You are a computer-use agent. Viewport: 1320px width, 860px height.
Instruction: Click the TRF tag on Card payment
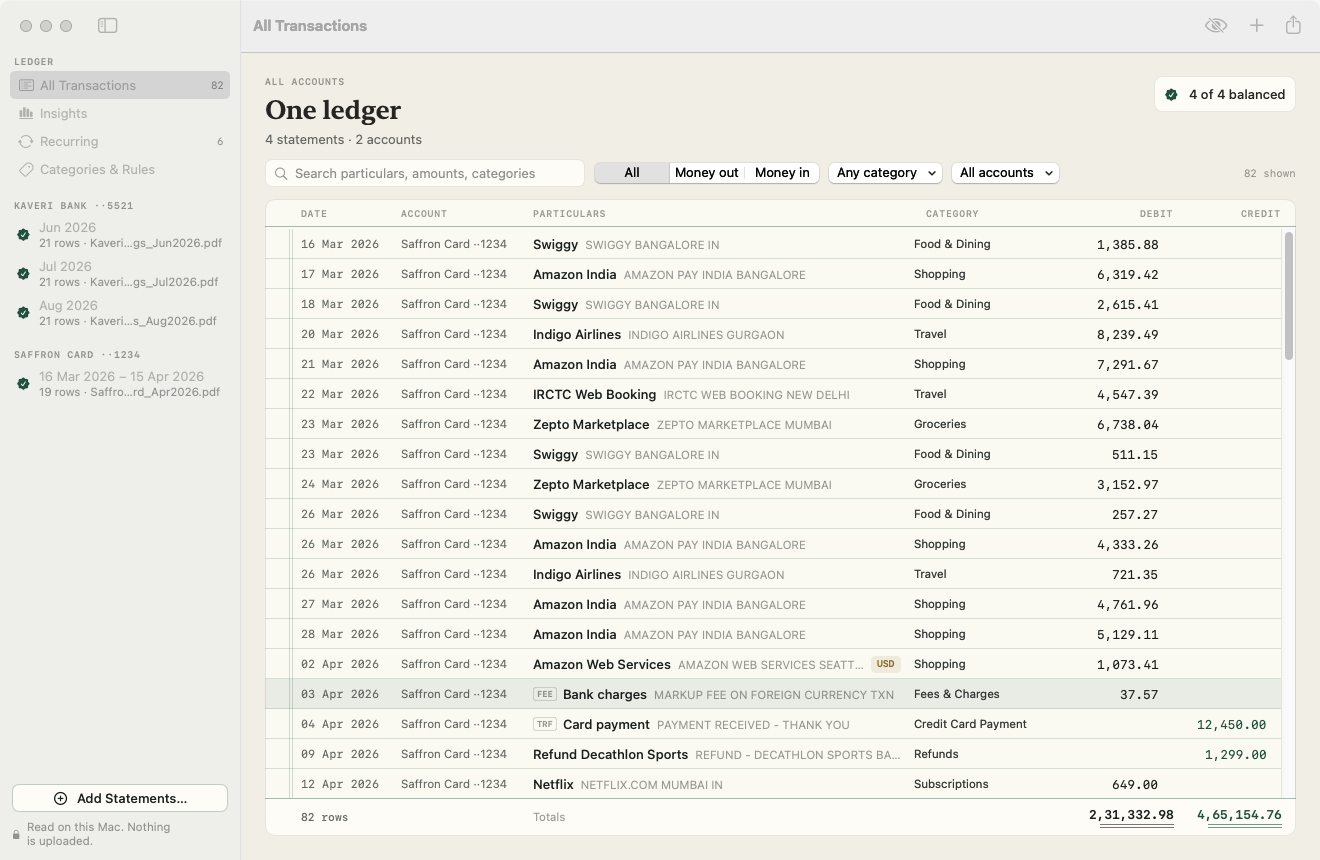pyautogui.click(x=545, y=724)
